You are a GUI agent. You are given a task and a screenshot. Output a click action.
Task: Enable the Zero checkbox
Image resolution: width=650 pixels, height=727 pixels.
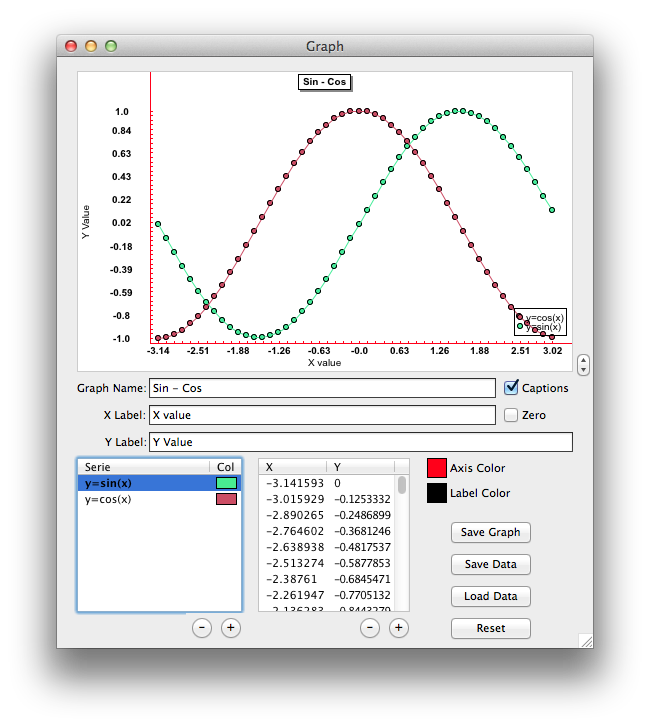point(511,415)
